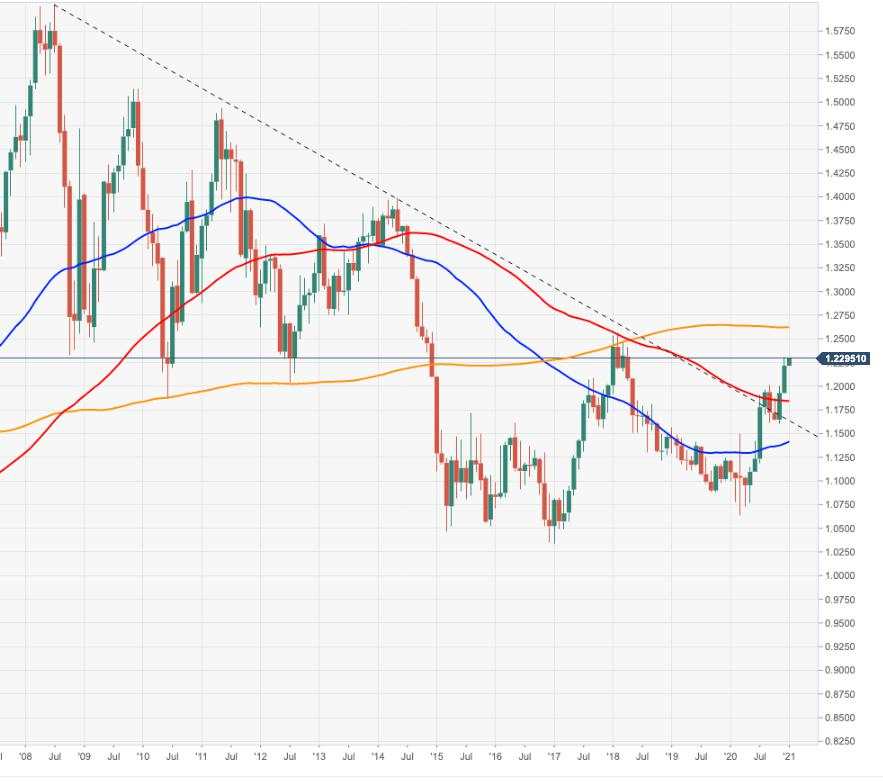Click the 1.2500 price axis label

tap(840, 339)
